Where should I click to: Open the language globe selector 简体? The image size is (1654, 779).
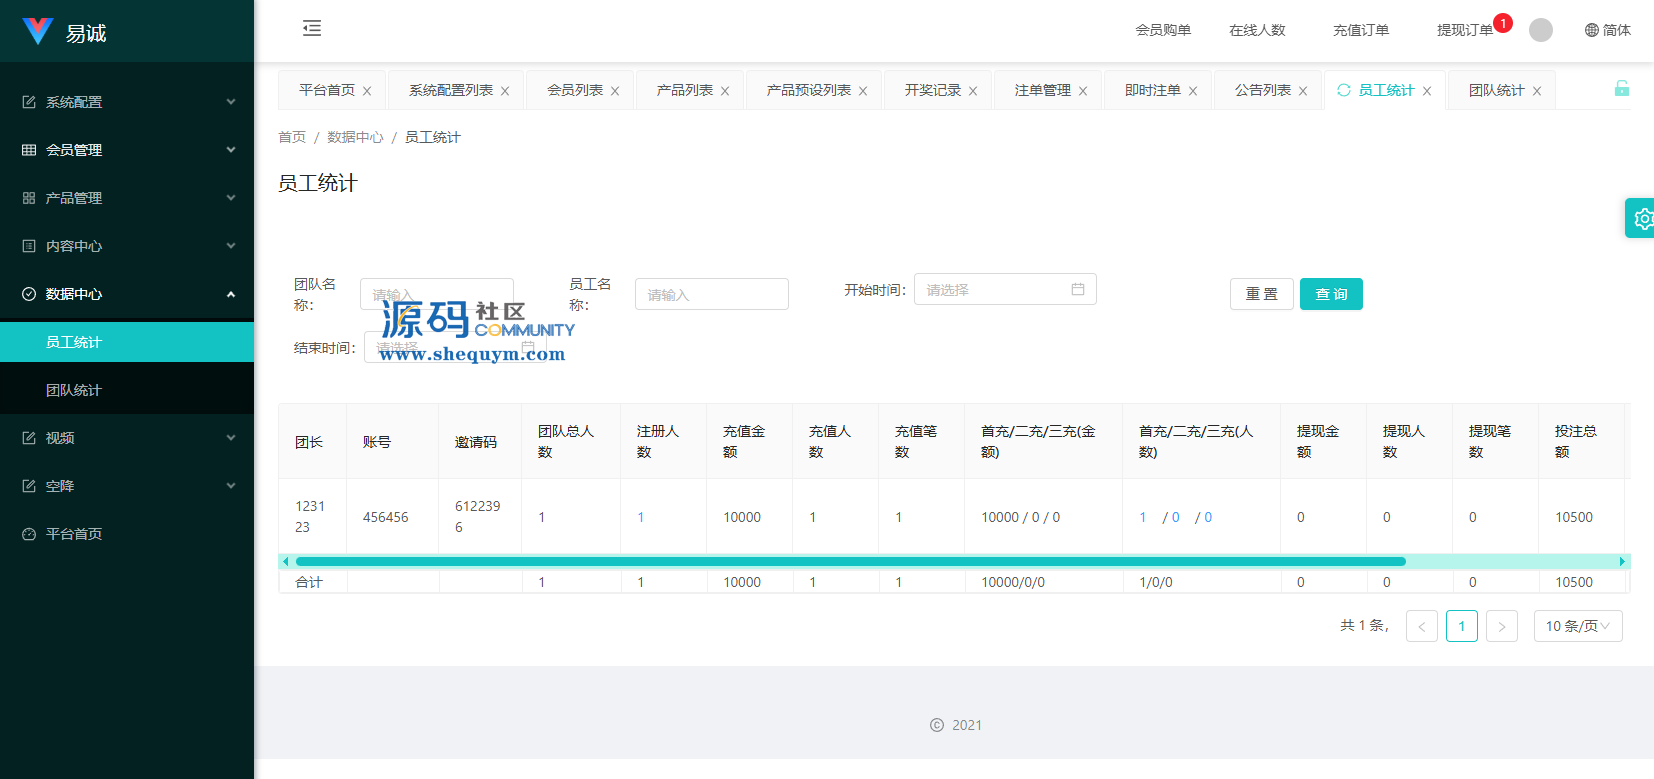pos(1607,30)
